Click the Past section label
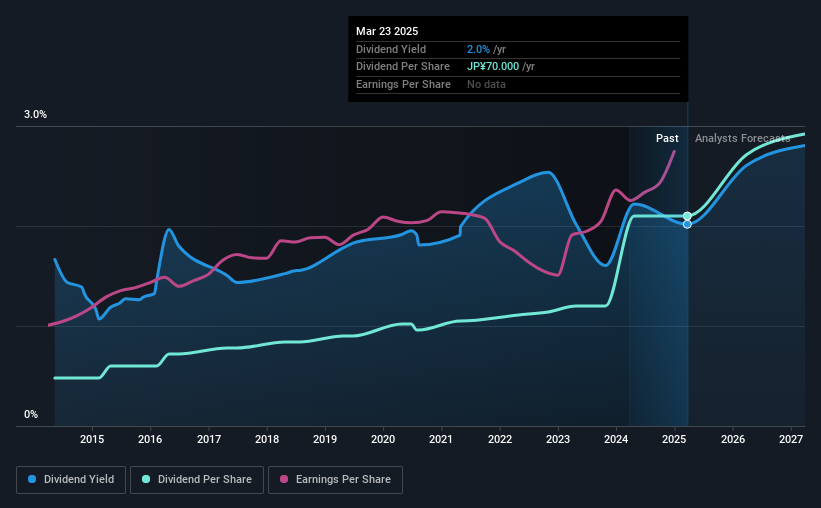 (x=667, y=138)
